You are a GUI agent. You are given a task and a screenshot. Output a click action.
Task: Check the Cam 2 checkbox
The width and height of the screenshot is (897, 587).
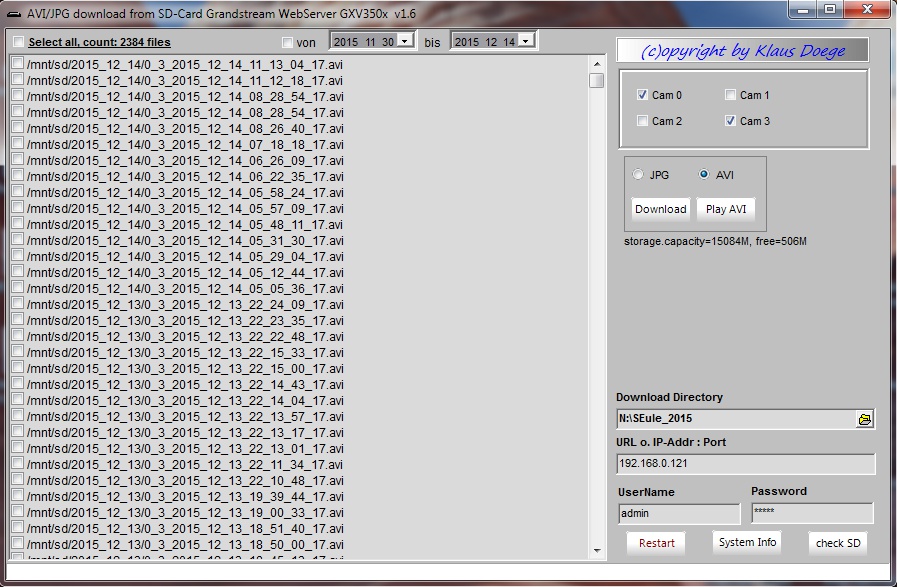pos(642,121)
